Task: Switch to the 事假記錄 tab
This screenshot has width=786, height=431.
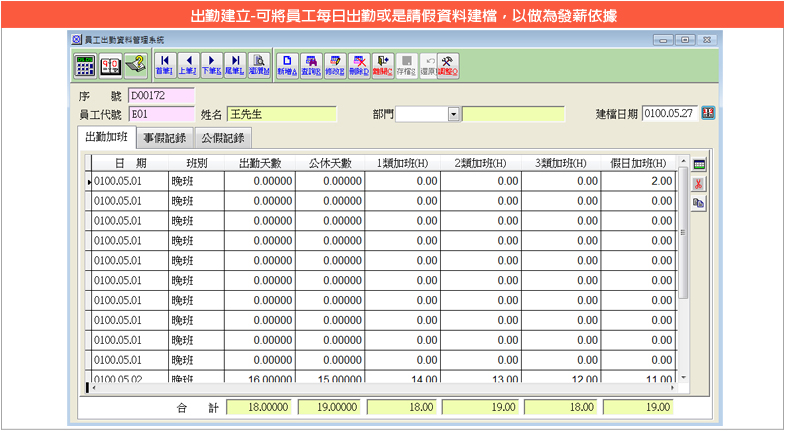Action: tap(164, 138)
